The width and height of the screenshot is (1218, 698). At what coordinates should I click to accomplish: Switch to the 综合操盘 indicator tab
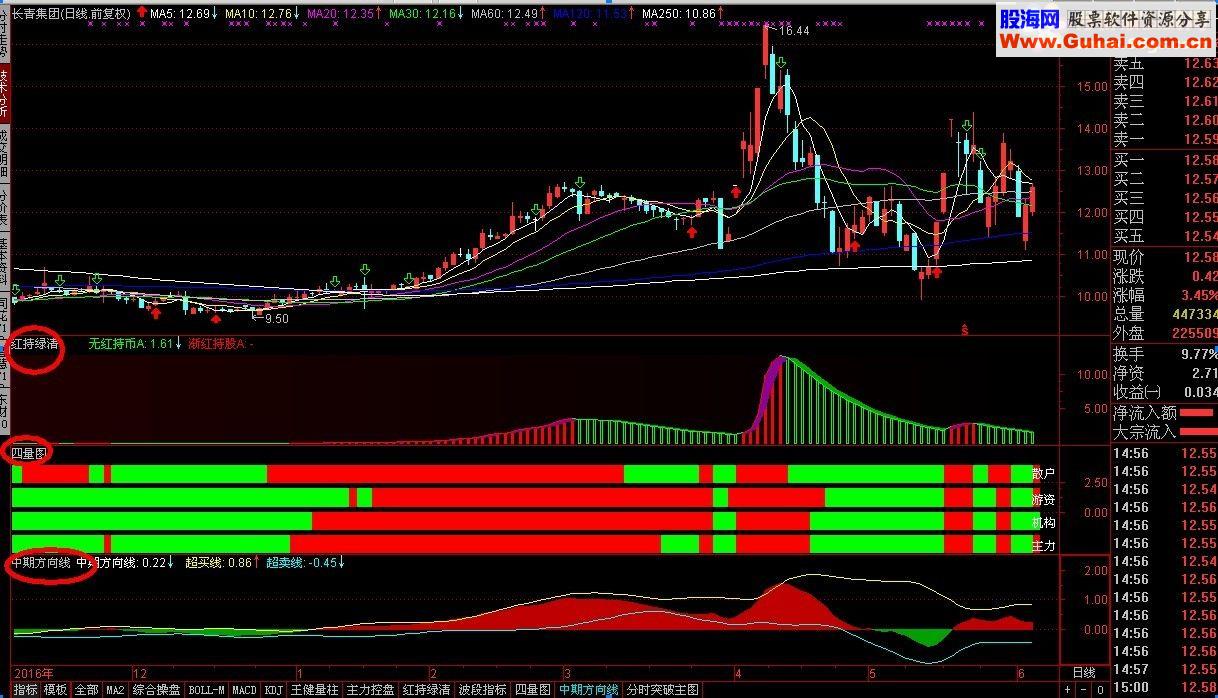coord(158,690)
